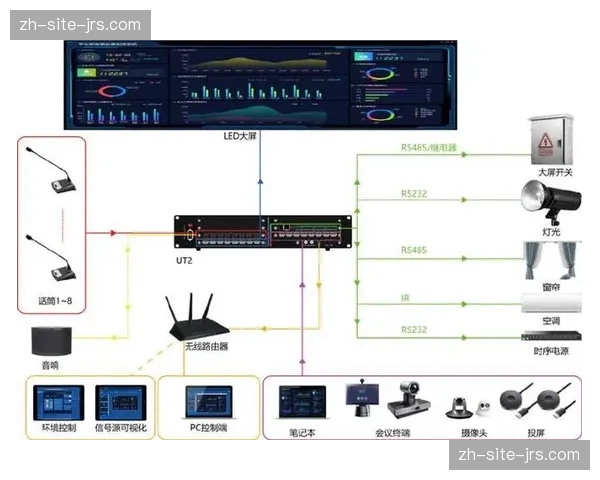Open the 信号源可视化 tablet screen
Screen dimensions: 600x480
[x=120, y=405]
